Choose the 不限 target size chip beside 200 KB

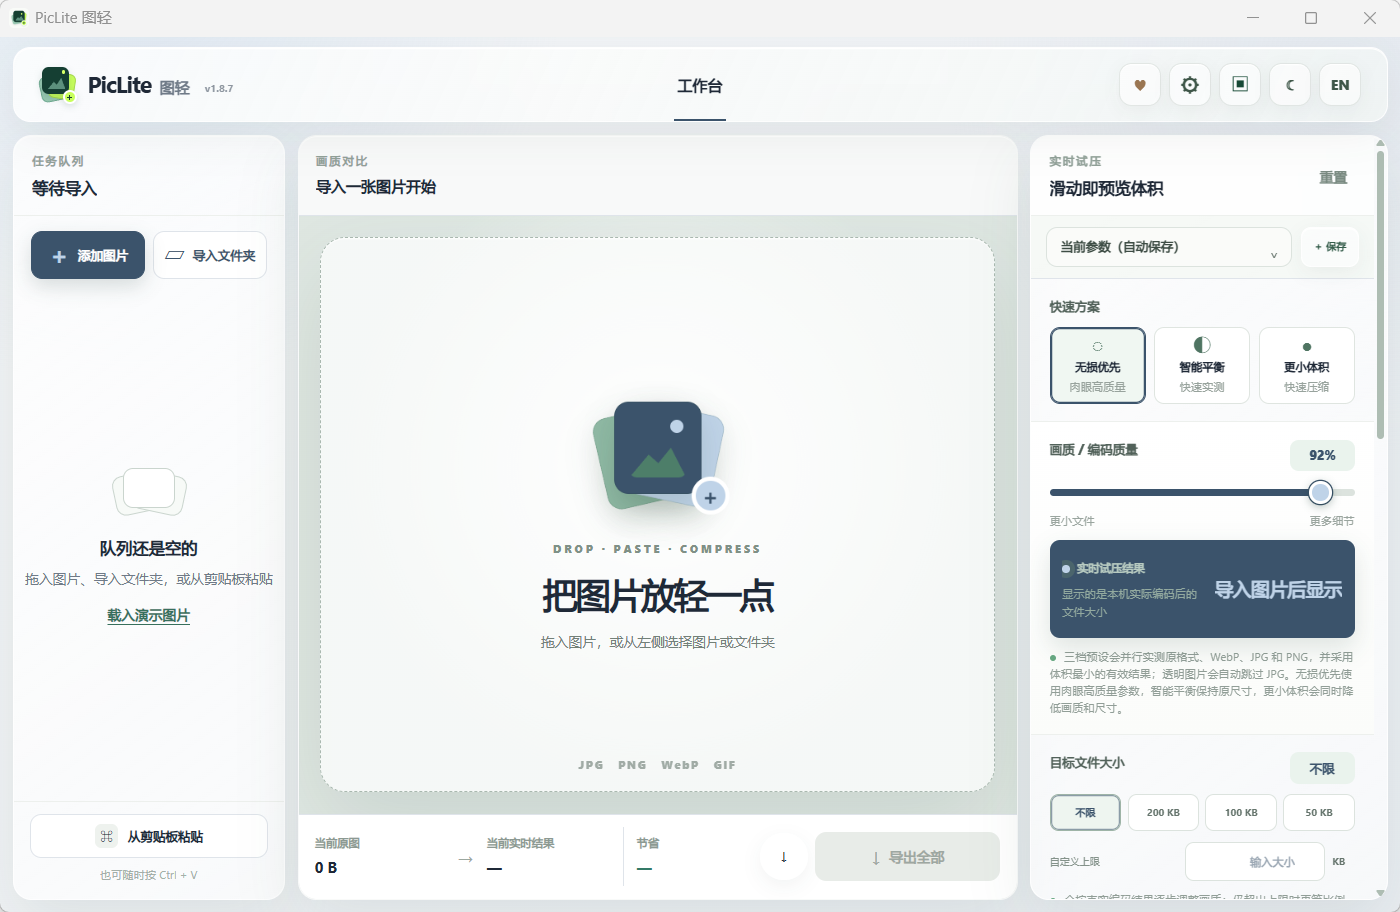(x=1085, y=813)
